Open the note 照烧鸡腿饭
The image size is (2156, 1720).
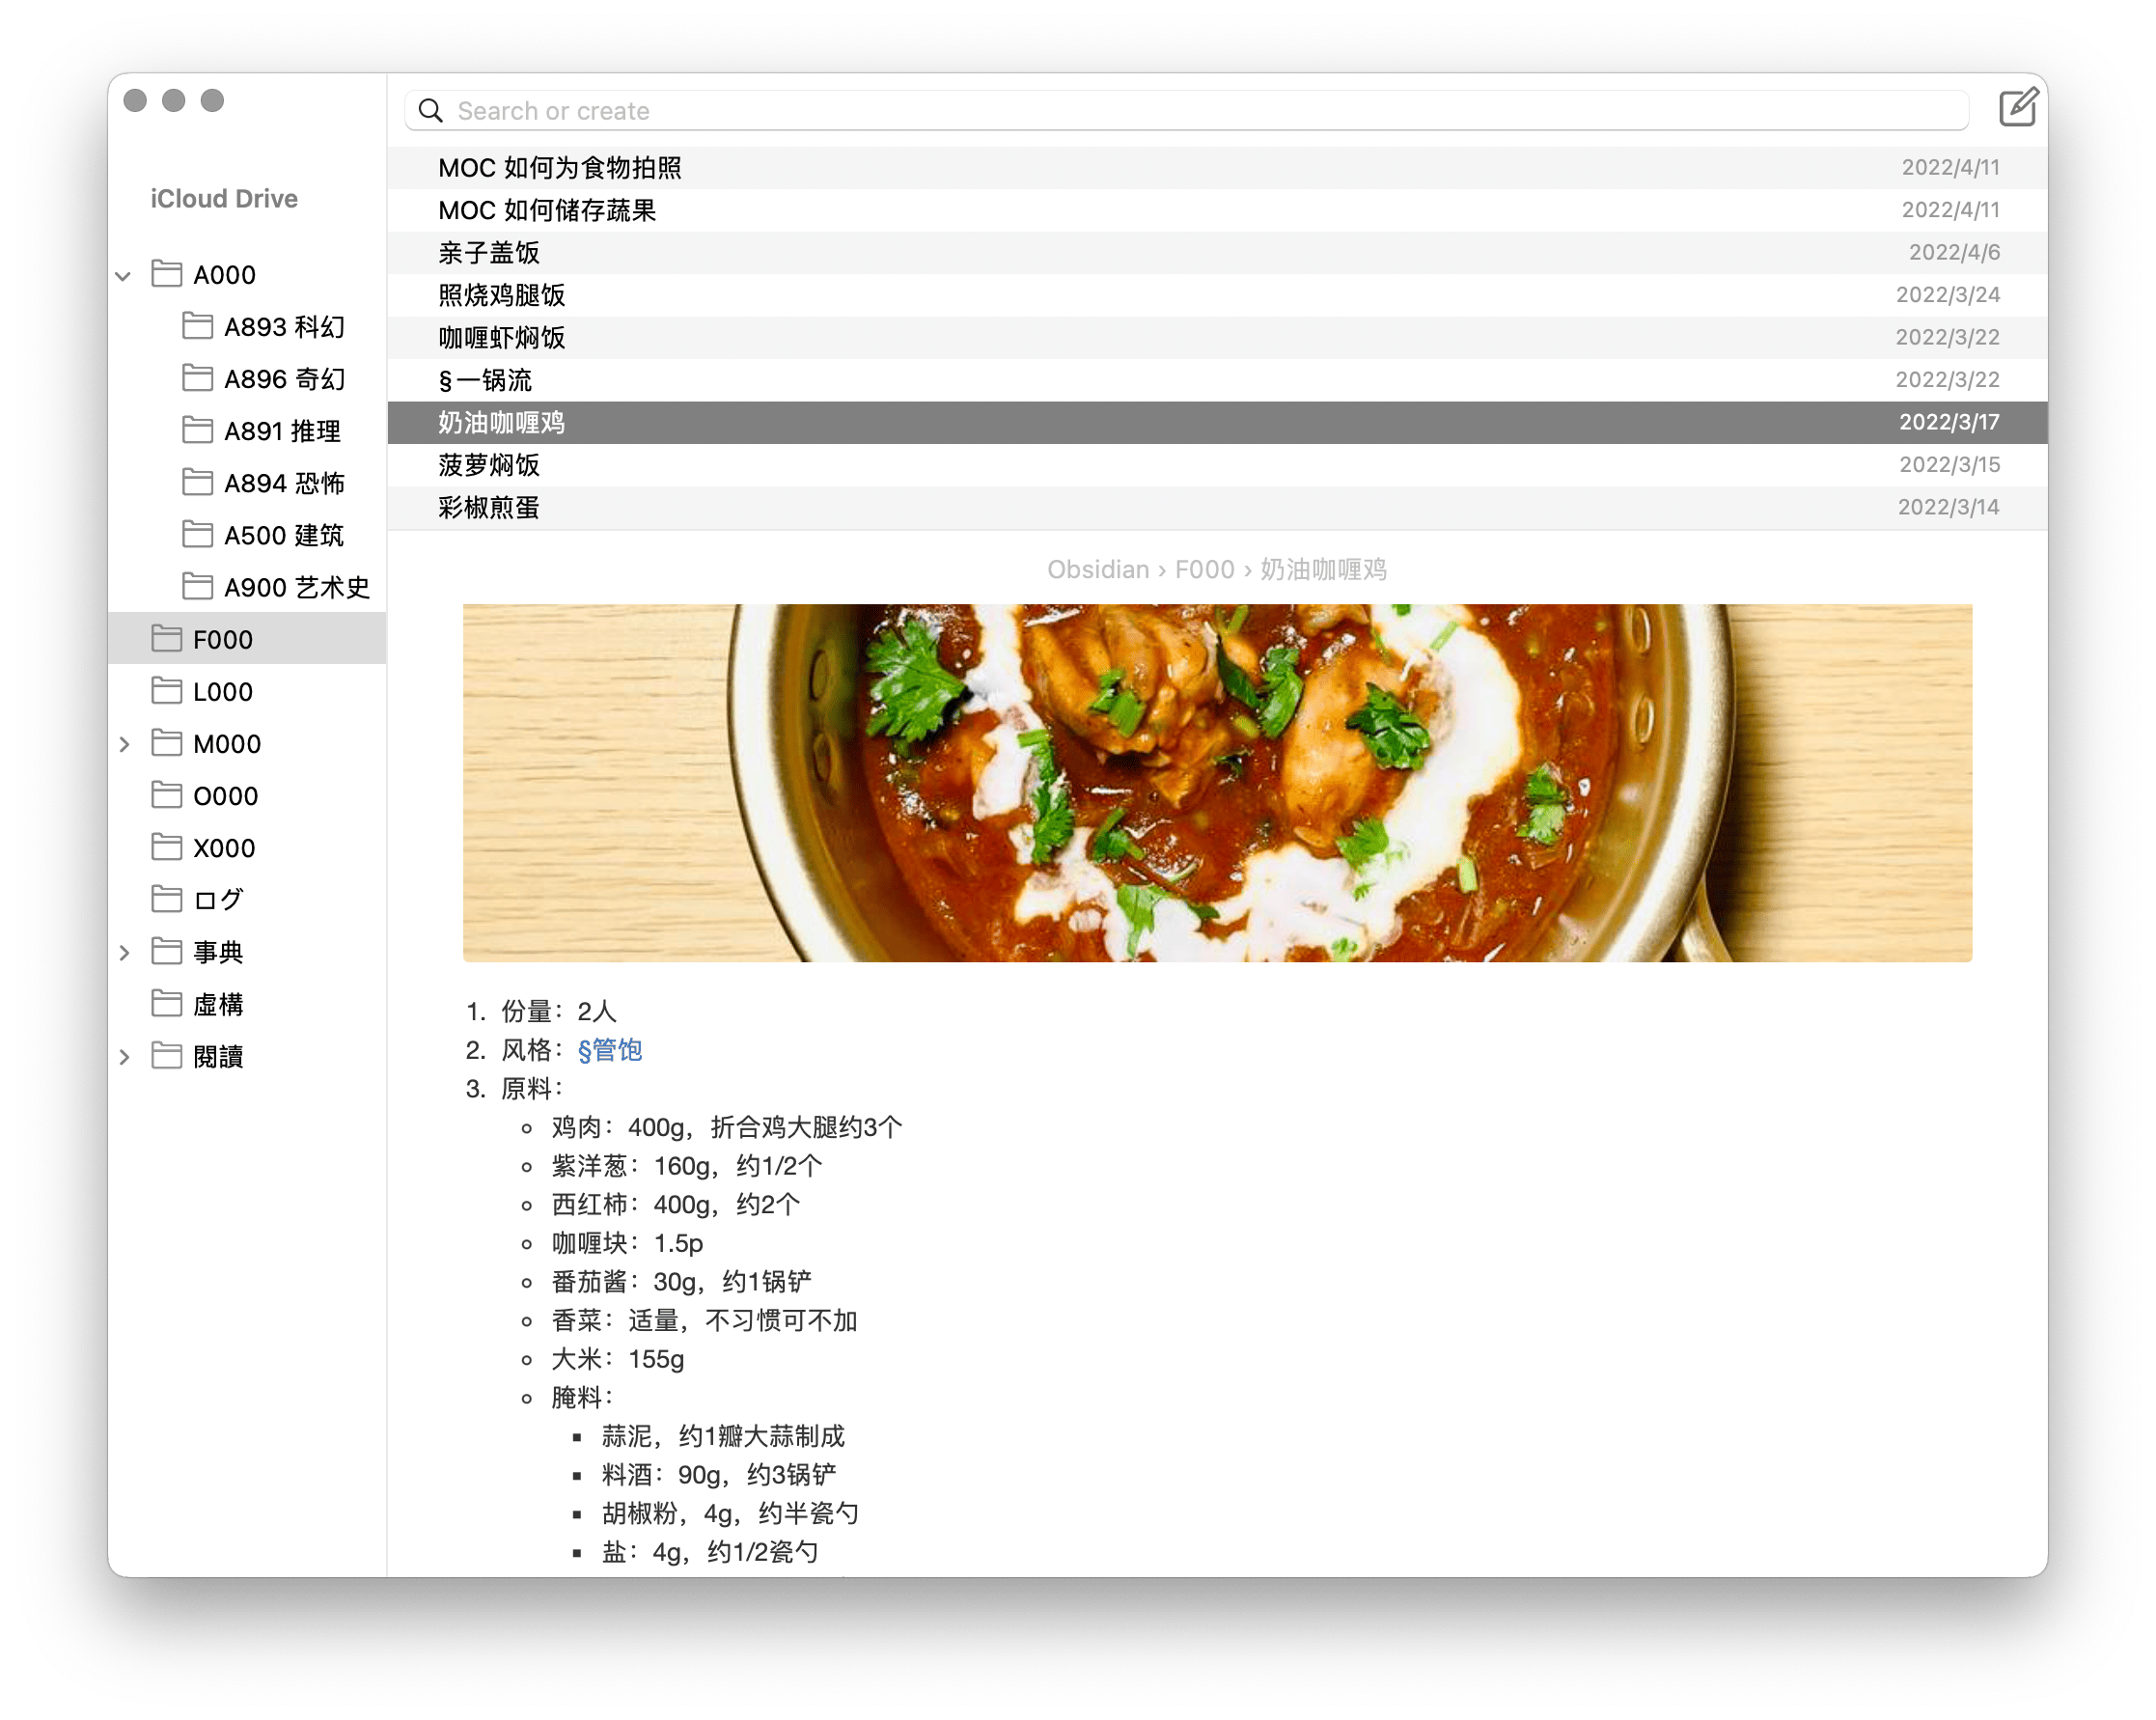click(x=1217, y=295)
